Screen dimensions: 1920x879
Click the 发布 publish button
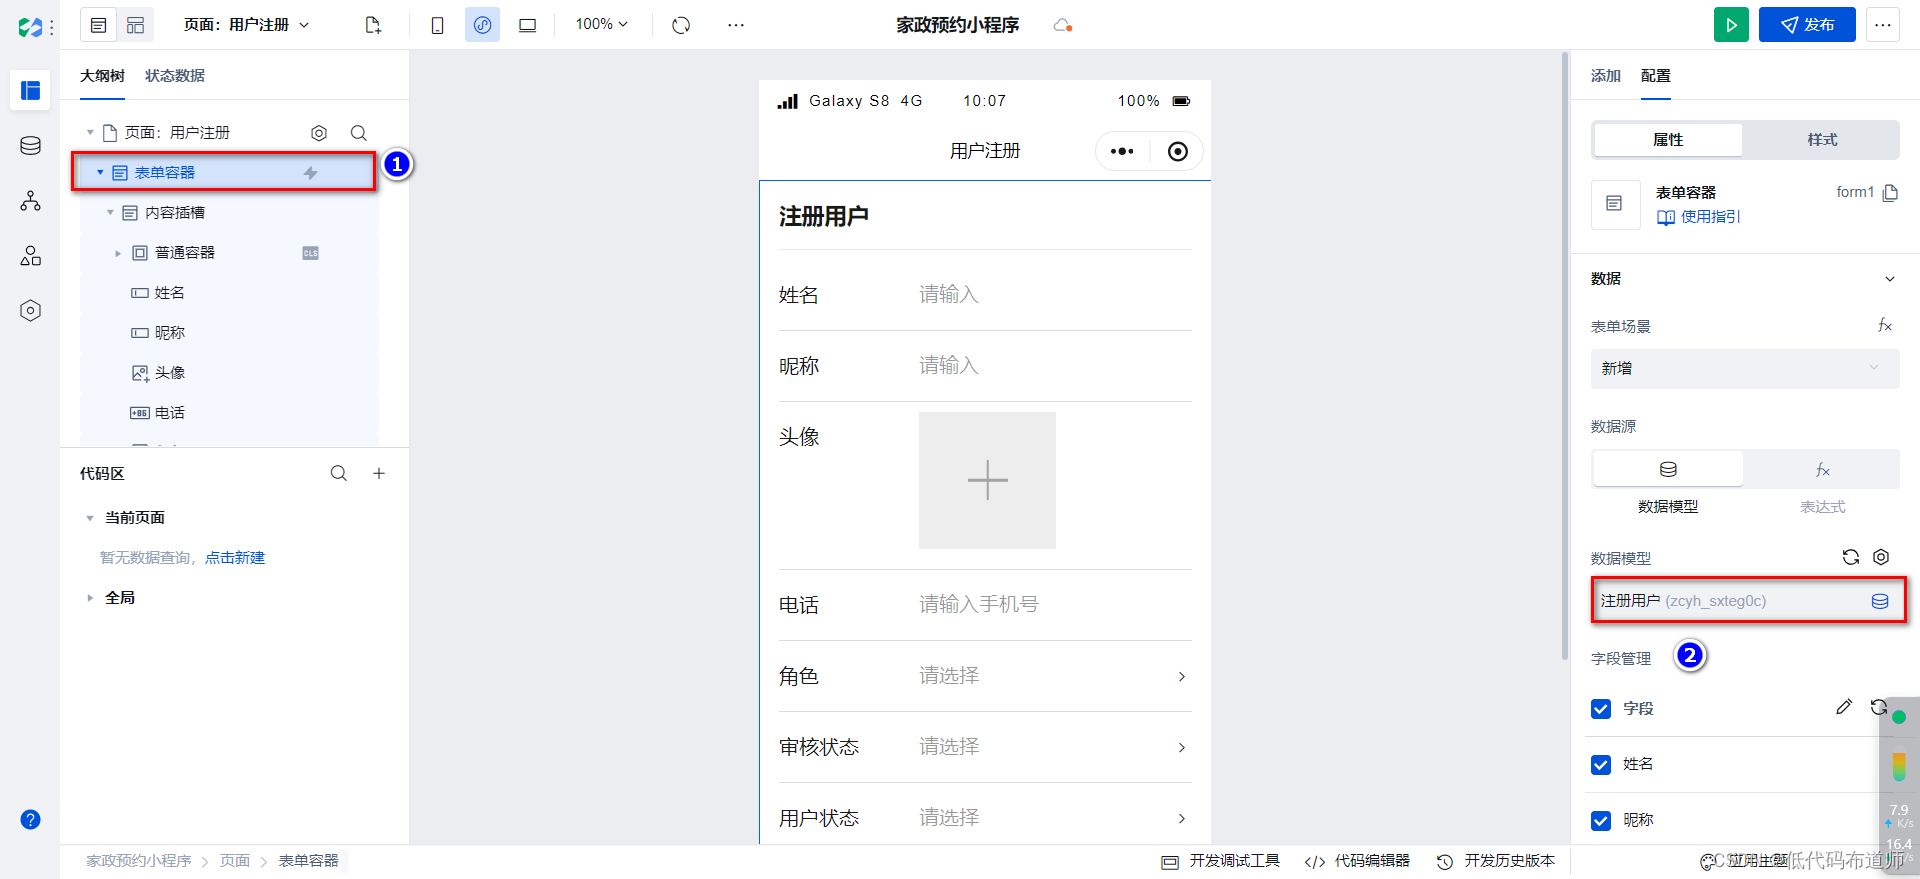click(x=1807, y=25)
